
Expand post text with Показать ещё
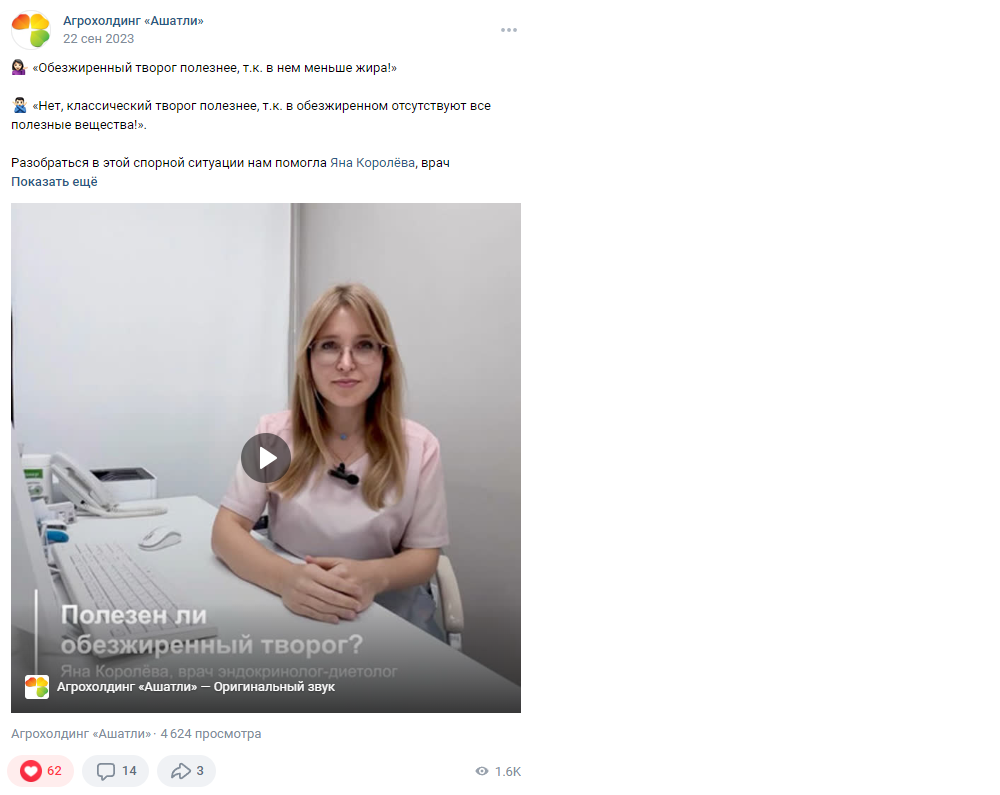coord(54,182)
